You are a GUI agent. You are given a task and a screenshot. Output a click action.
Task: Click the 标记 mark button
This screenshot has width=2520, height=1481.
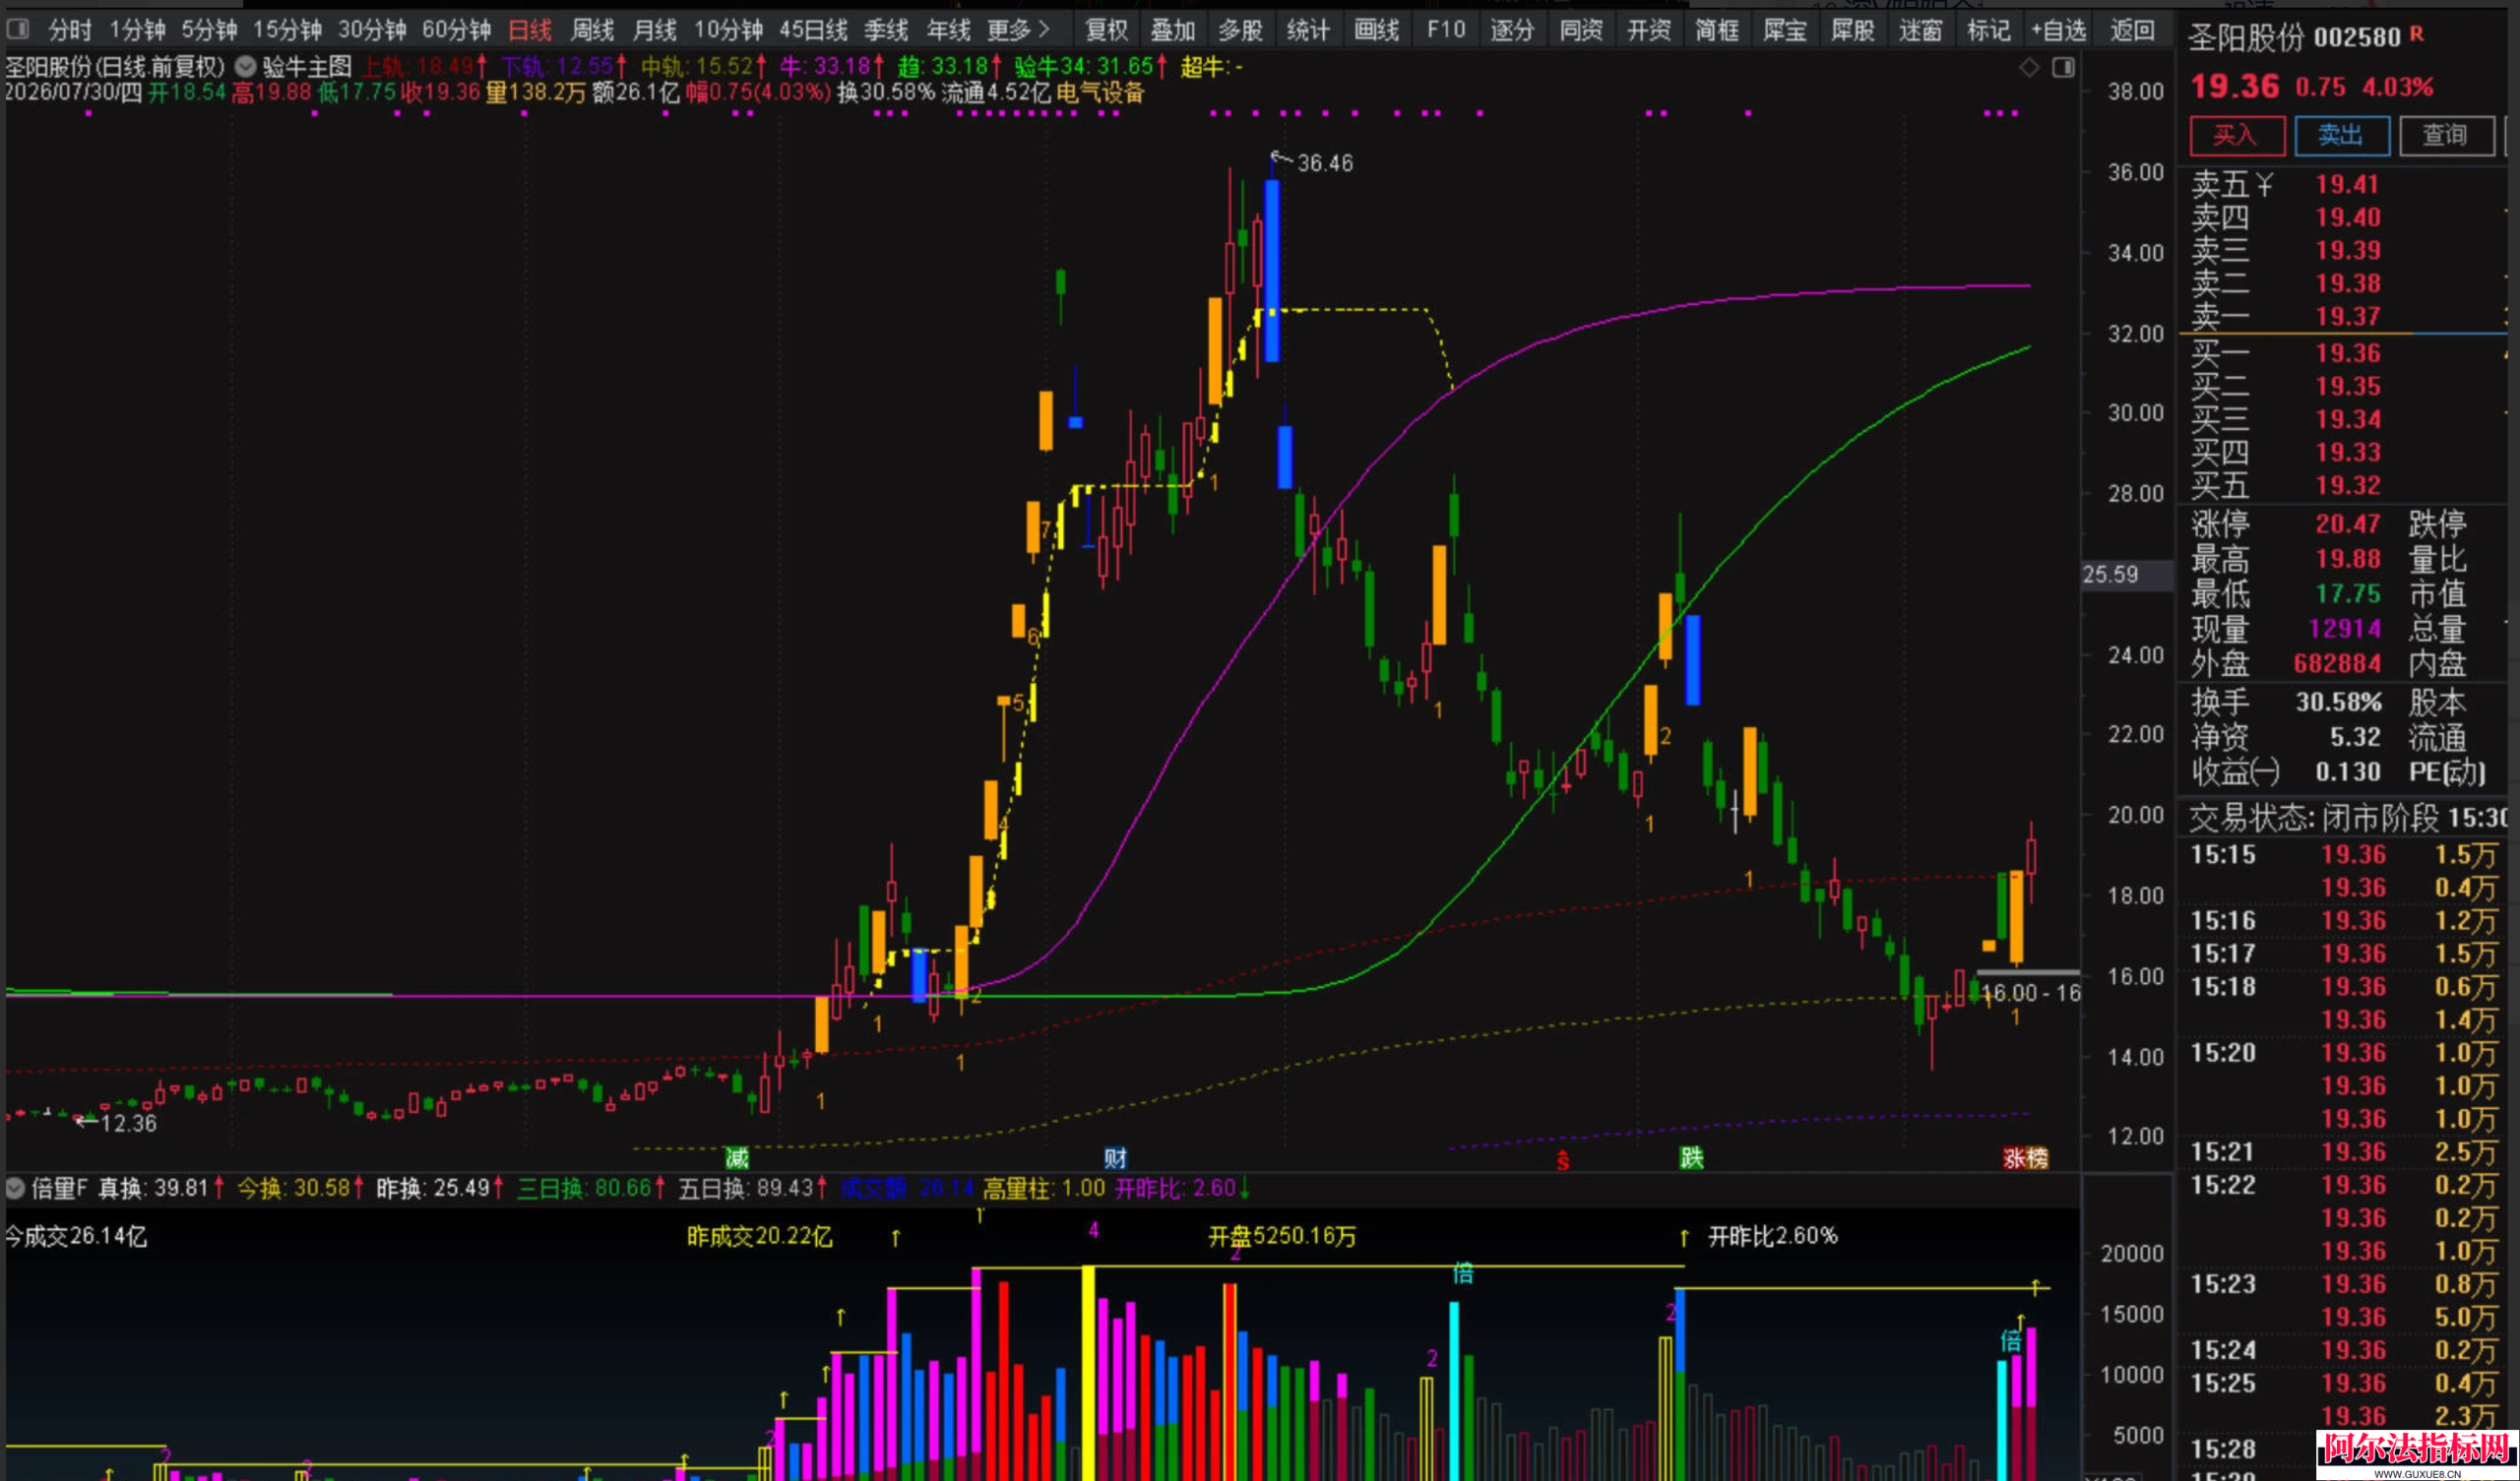point(1989,30)
